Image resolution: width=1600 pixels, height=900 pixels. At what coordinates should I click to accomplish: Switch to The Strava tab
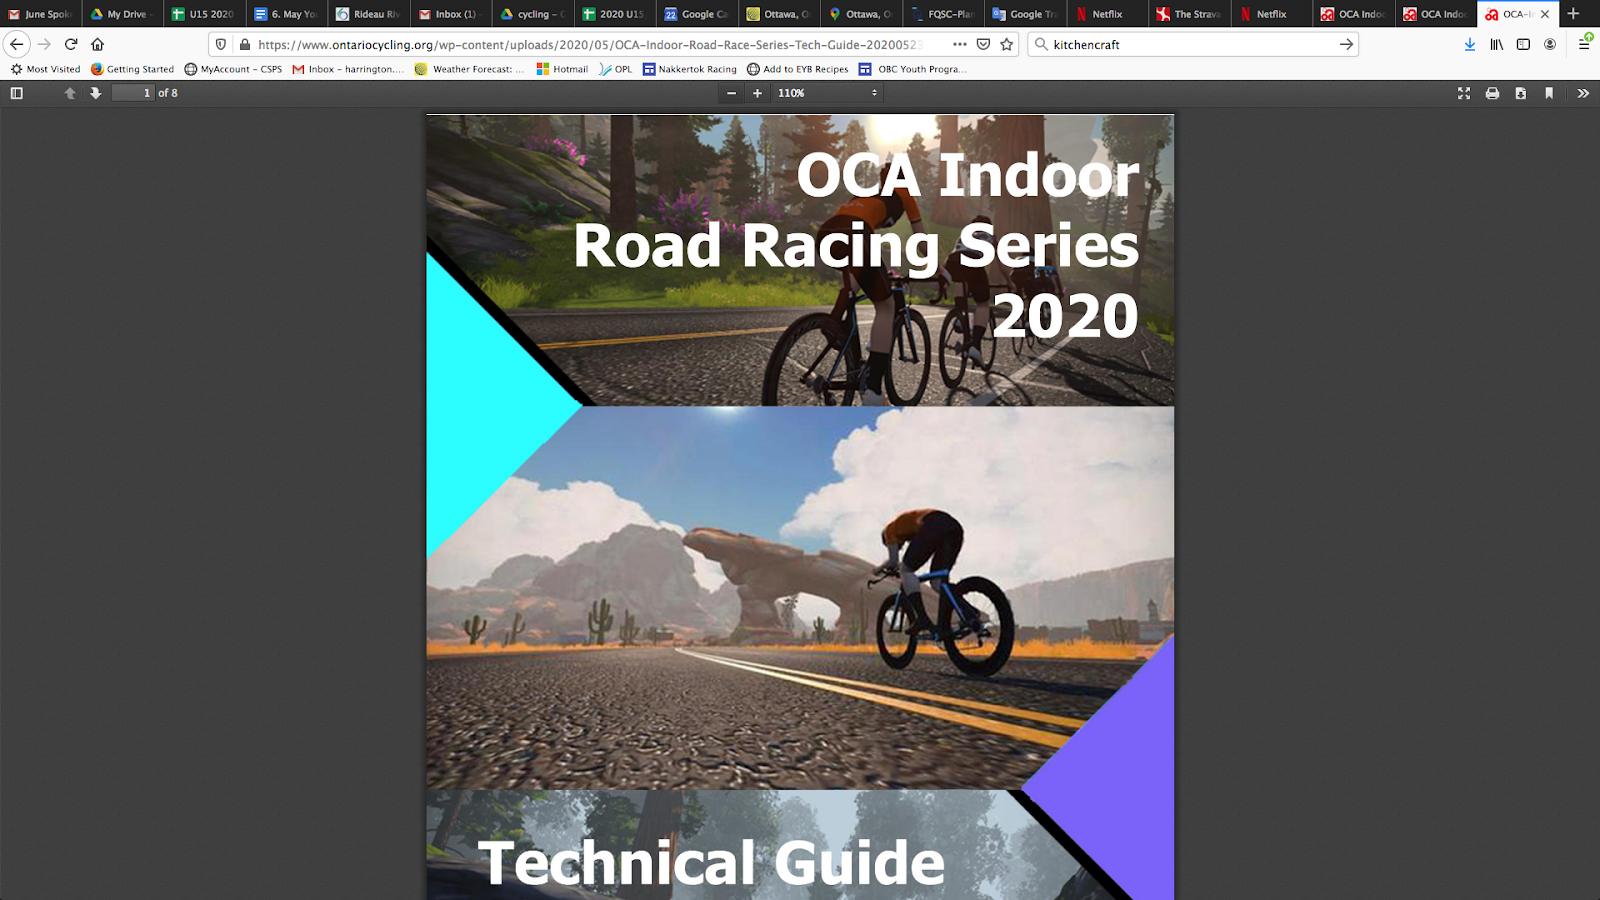point(1190,14)
